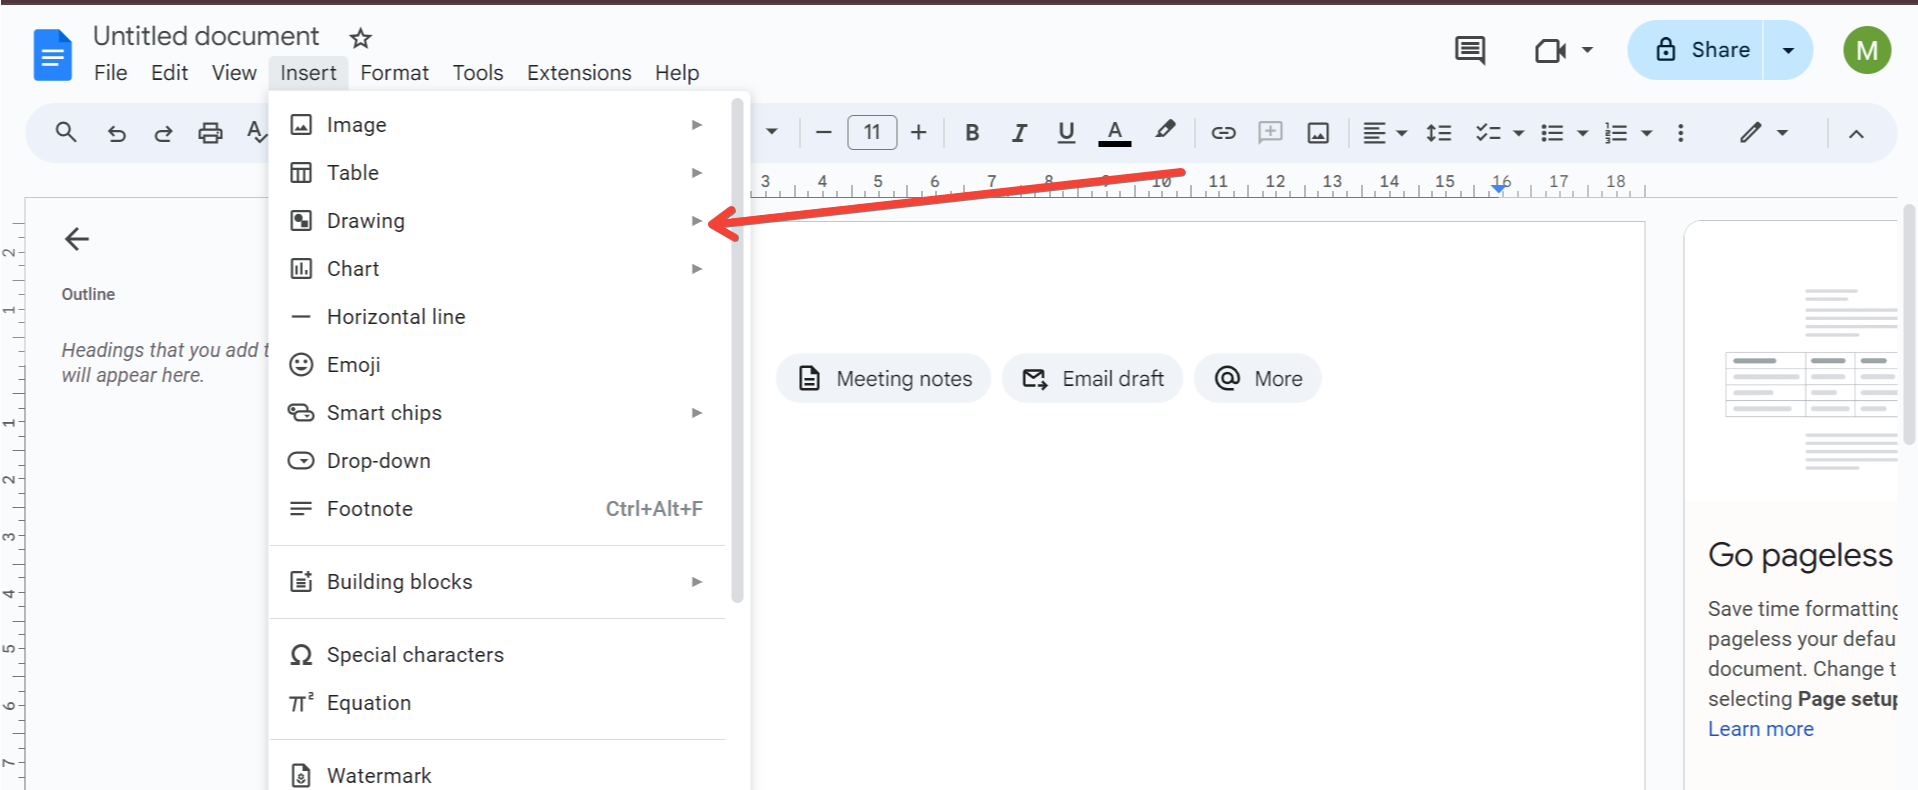Insert a Drop-down from the menu
The image size is (1918, 790).
click(x=497, y=461)
